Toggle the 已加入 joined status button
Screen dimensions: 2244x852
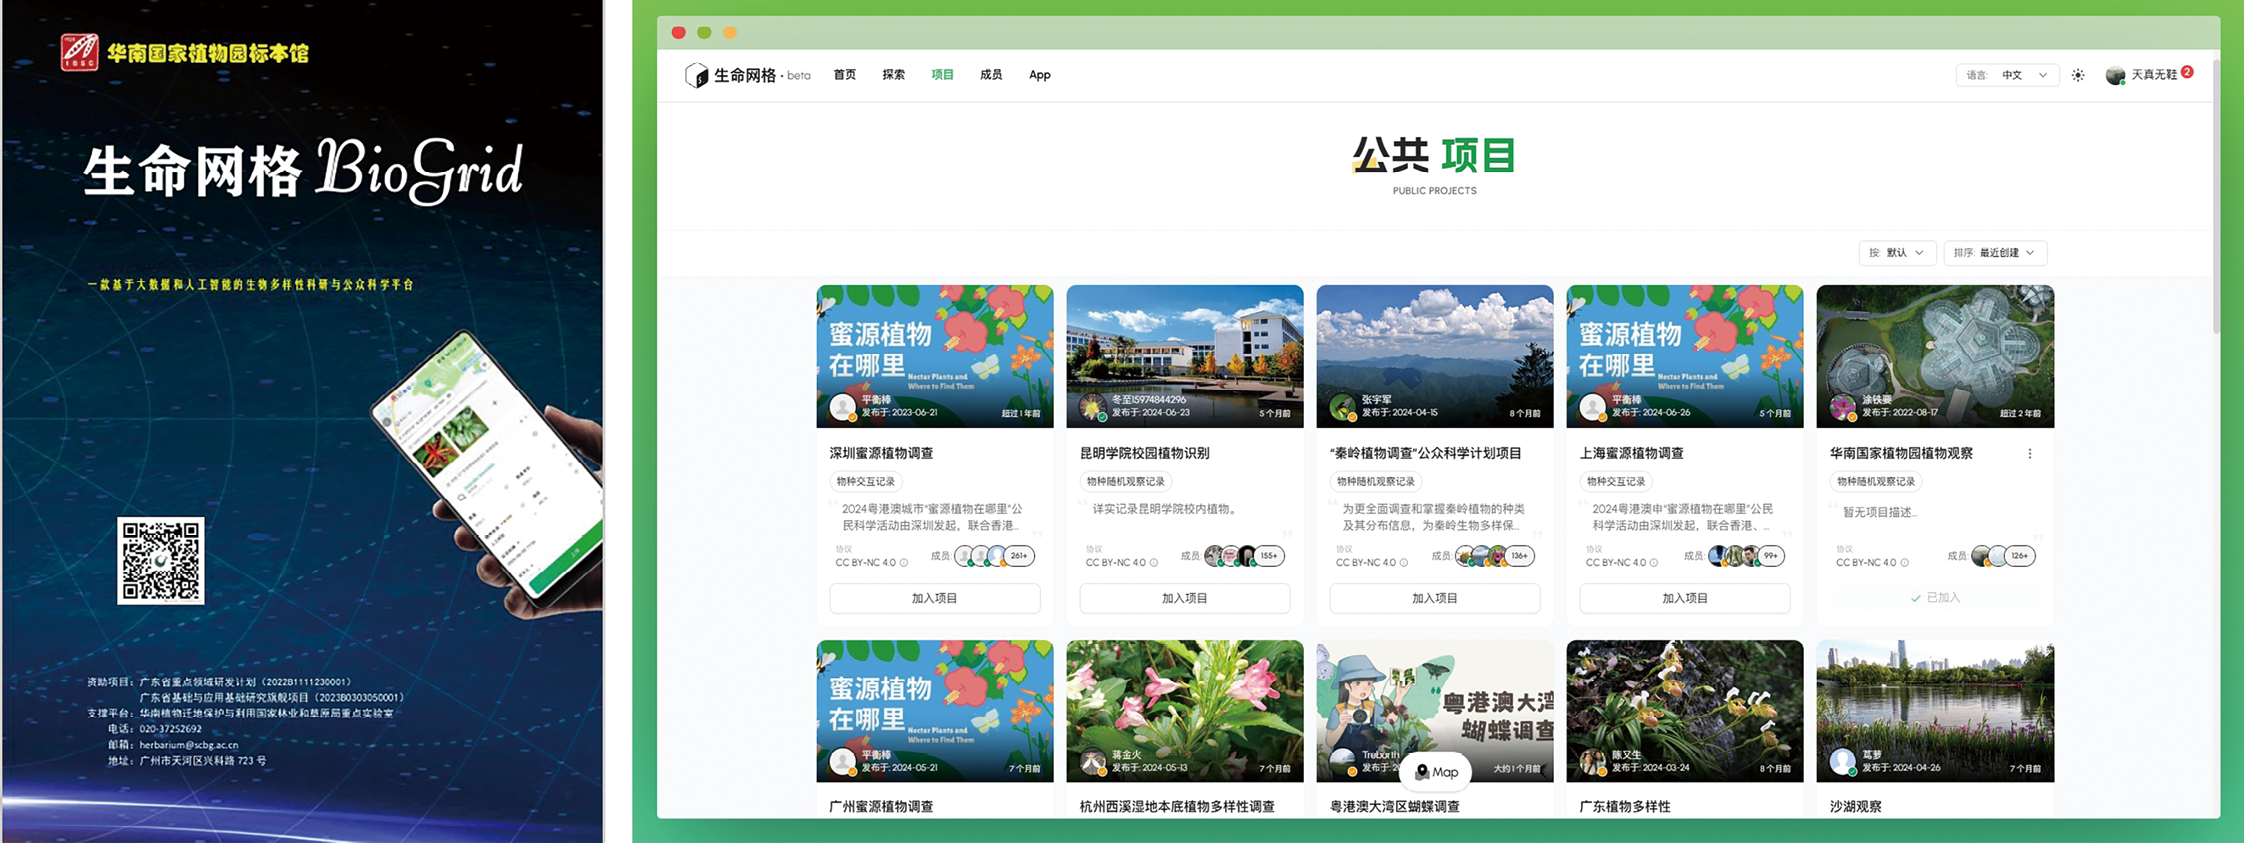1935,598
